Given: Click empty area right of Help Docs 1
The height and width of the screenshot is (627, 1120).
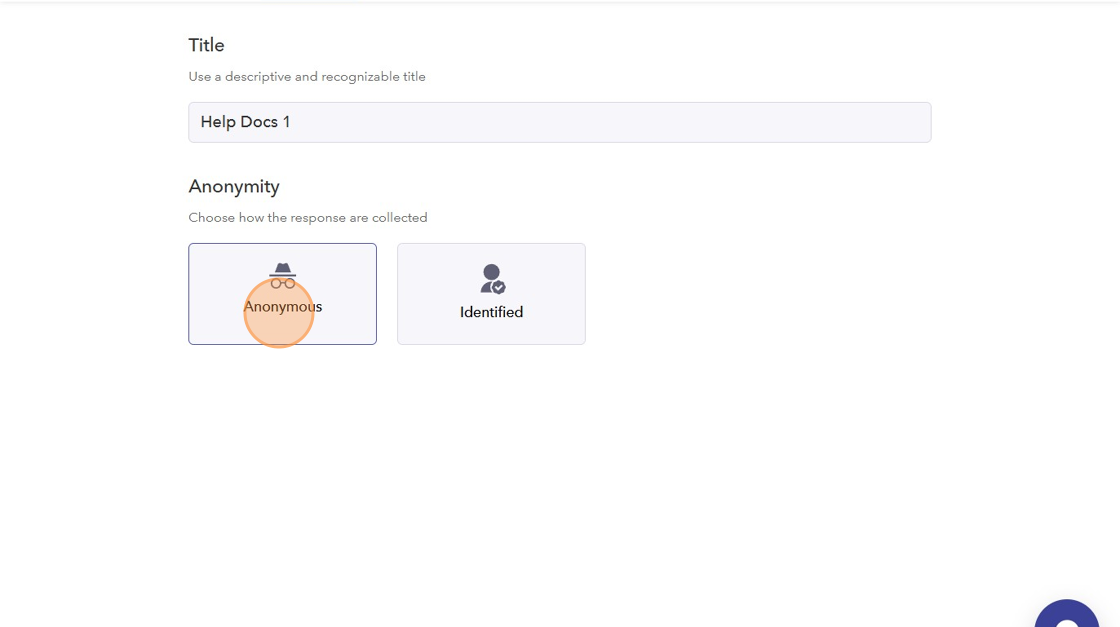Looking at the screenshot, I should pyautogui.click(x=607, y=122).
